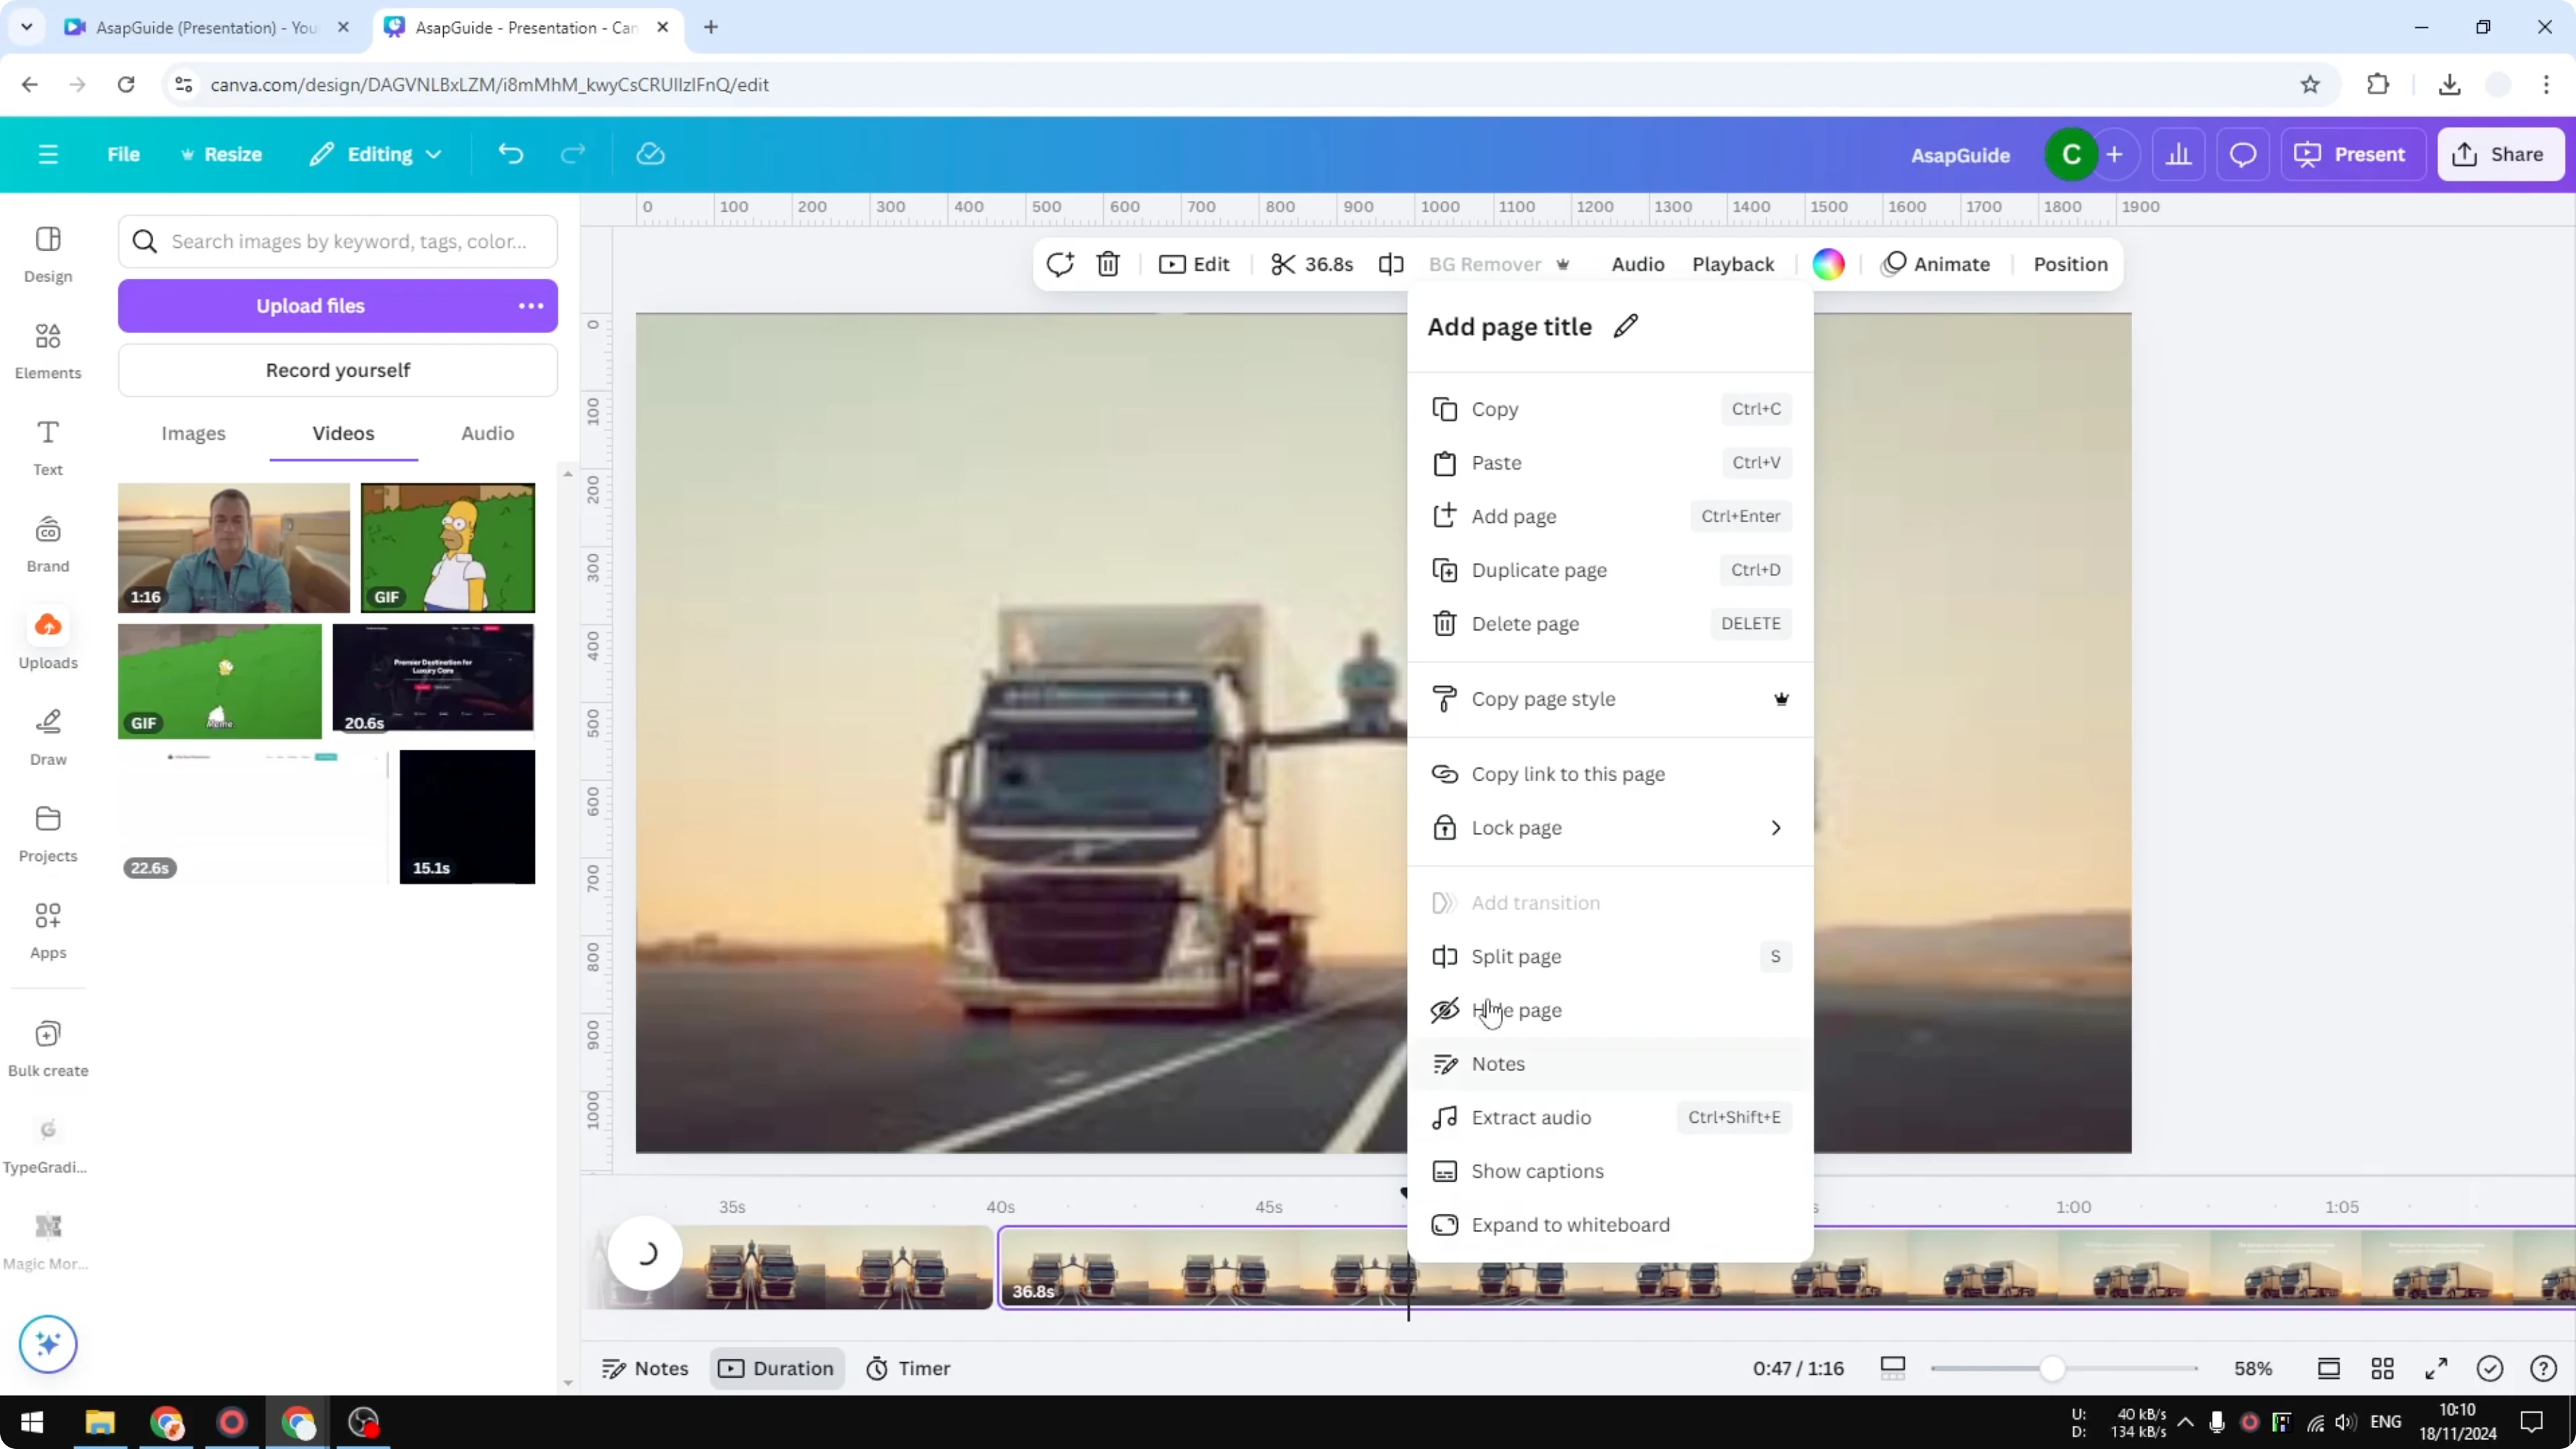Delete the selected clip via trash icon
2576x1449 pixels.
point(1108,263)
